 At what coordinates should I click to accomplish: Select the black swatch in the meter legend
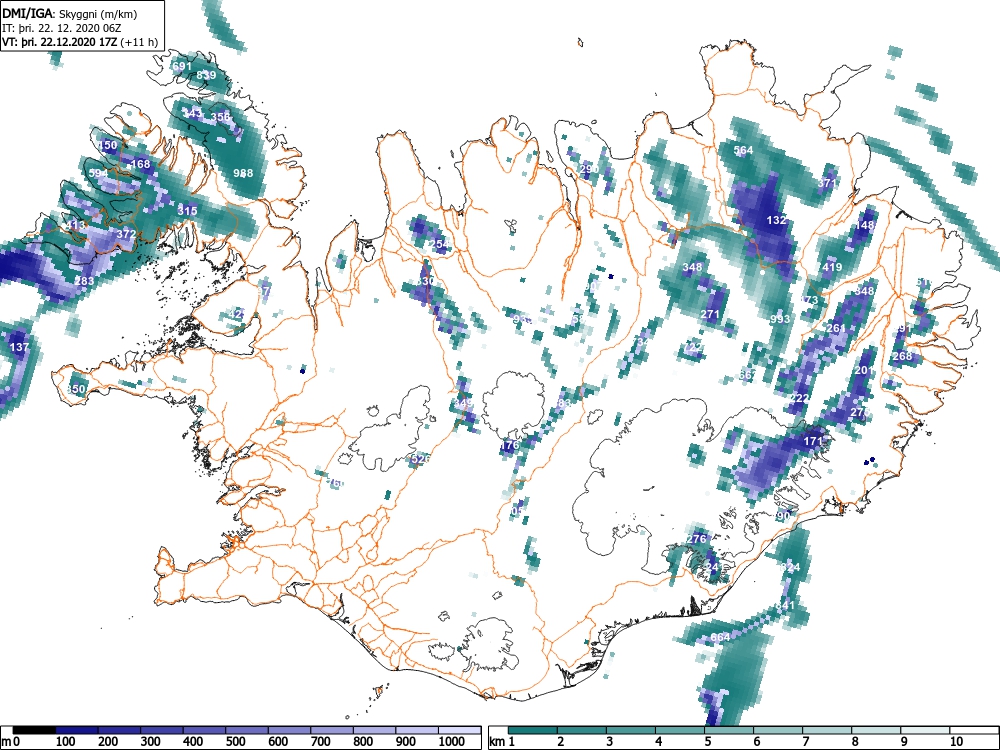34,730
